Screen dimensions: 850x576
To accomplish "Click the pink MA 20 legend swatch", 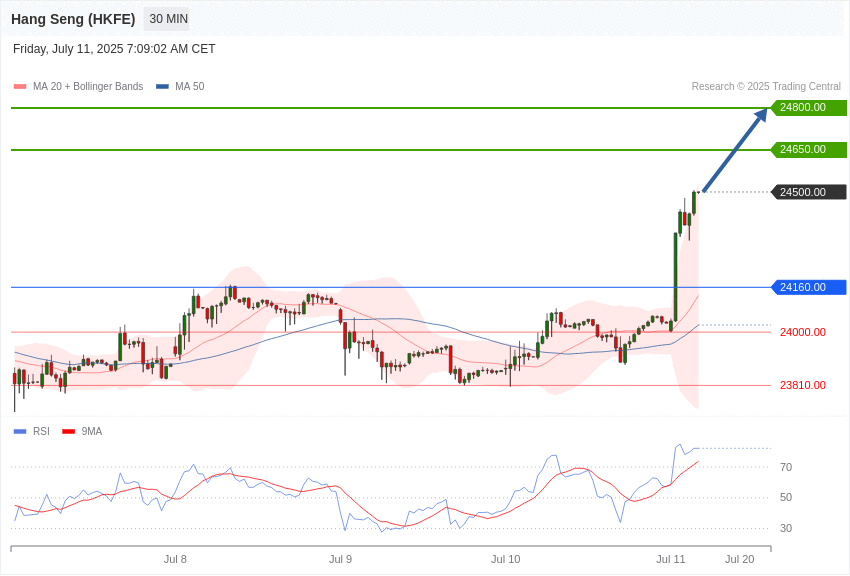I will pos(20,86).
